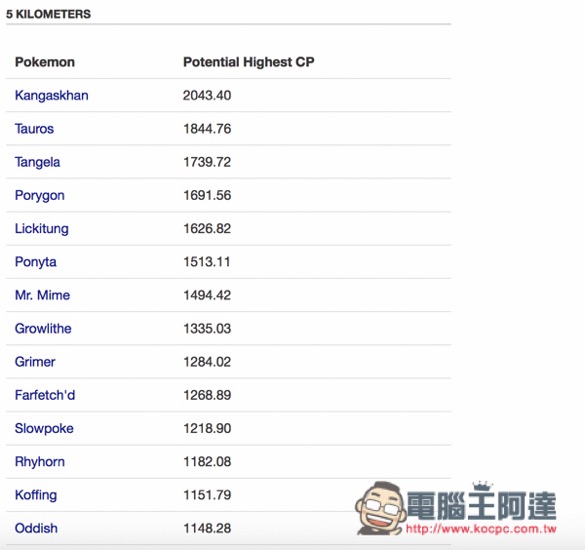Click the Koffing link
The image size is (585, 550).
point(36,495)
